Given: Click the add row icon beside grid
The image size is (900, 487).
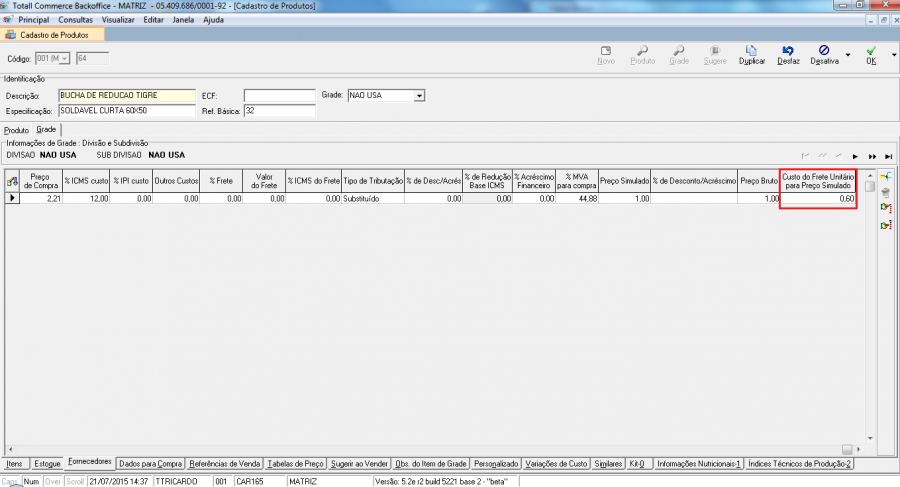Looking at the screenshot, I should coord(885,176).
